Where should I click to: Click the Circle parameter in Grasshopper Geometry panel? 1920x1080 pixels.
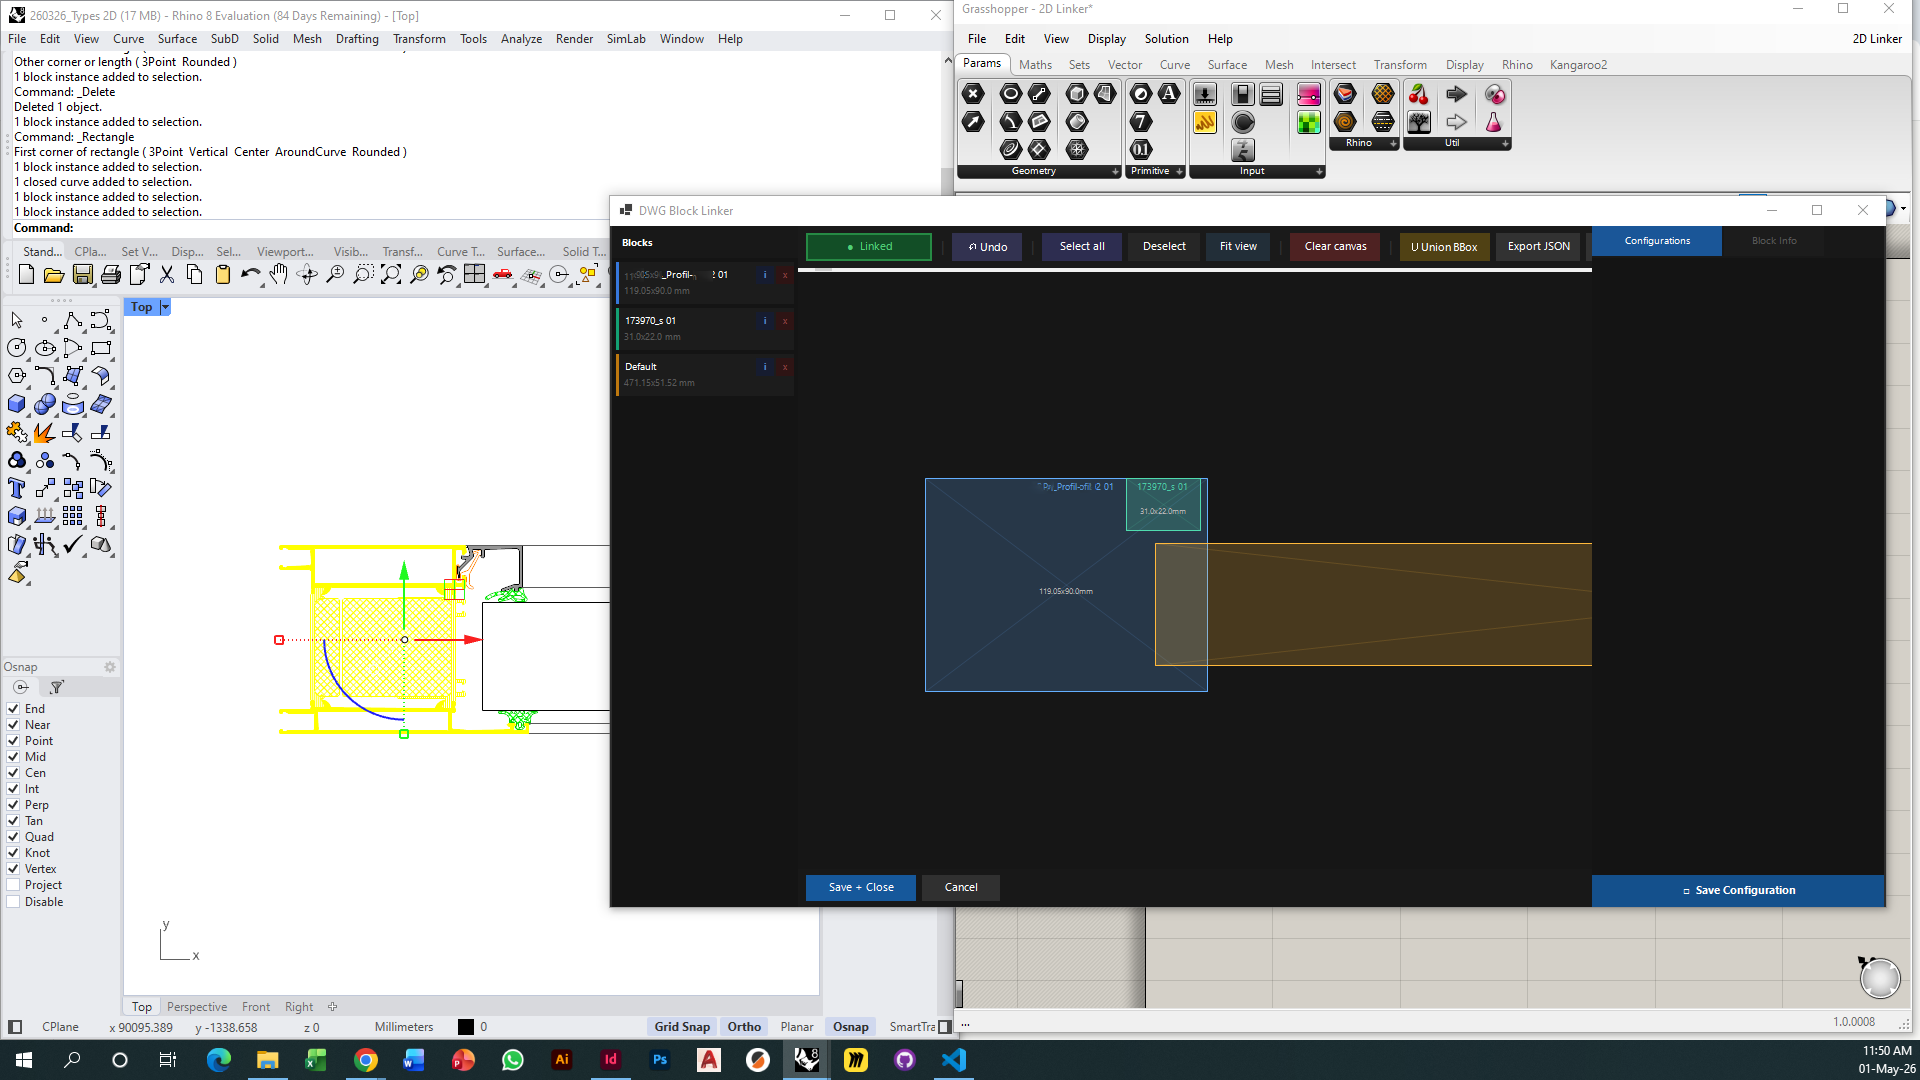[x=1011, y=94]
